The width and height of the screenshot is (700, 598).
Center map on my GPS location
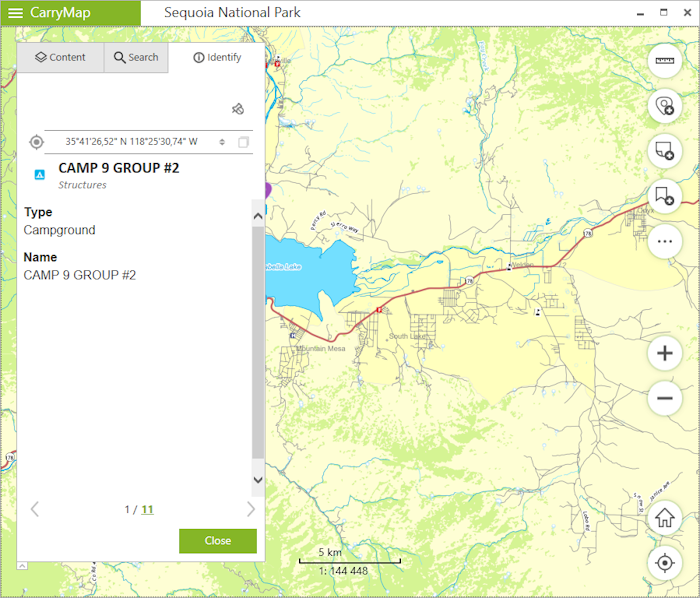tap(664, 563)
